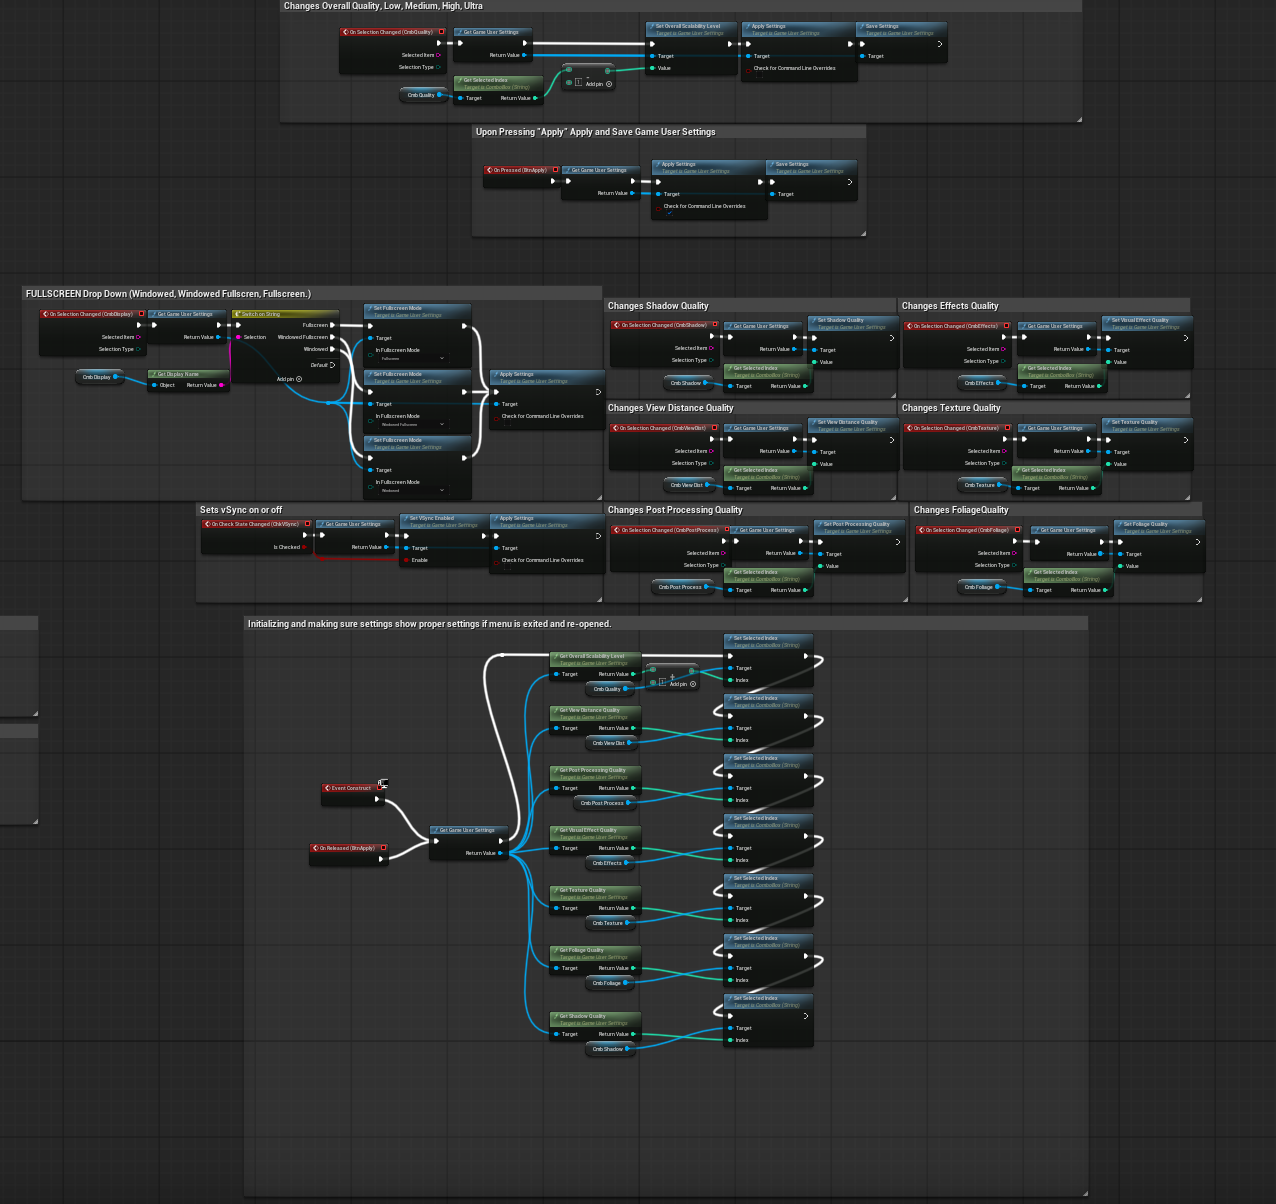Toggle Check for Command Line Overrides in vSync graph
The image size is (1276, 1204).
coord(507,567)
